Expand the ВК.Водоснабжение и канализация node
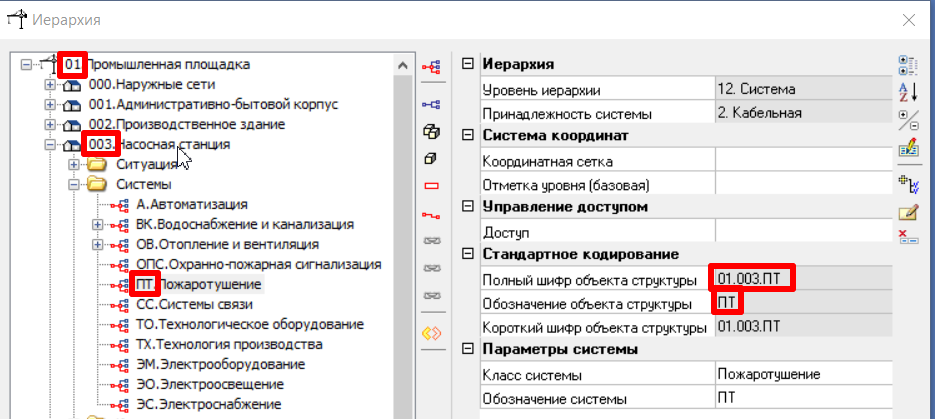The width and height of the screenshot is (935, 419). pyautogui.click(x=97, y=225)
